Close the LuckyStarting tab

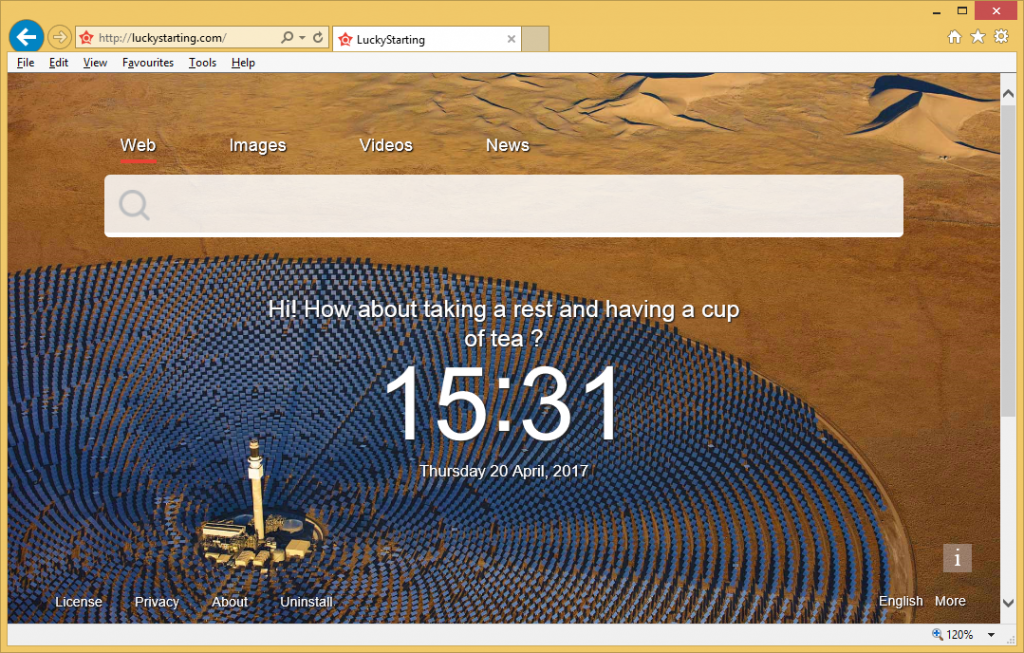pos(512,40)
